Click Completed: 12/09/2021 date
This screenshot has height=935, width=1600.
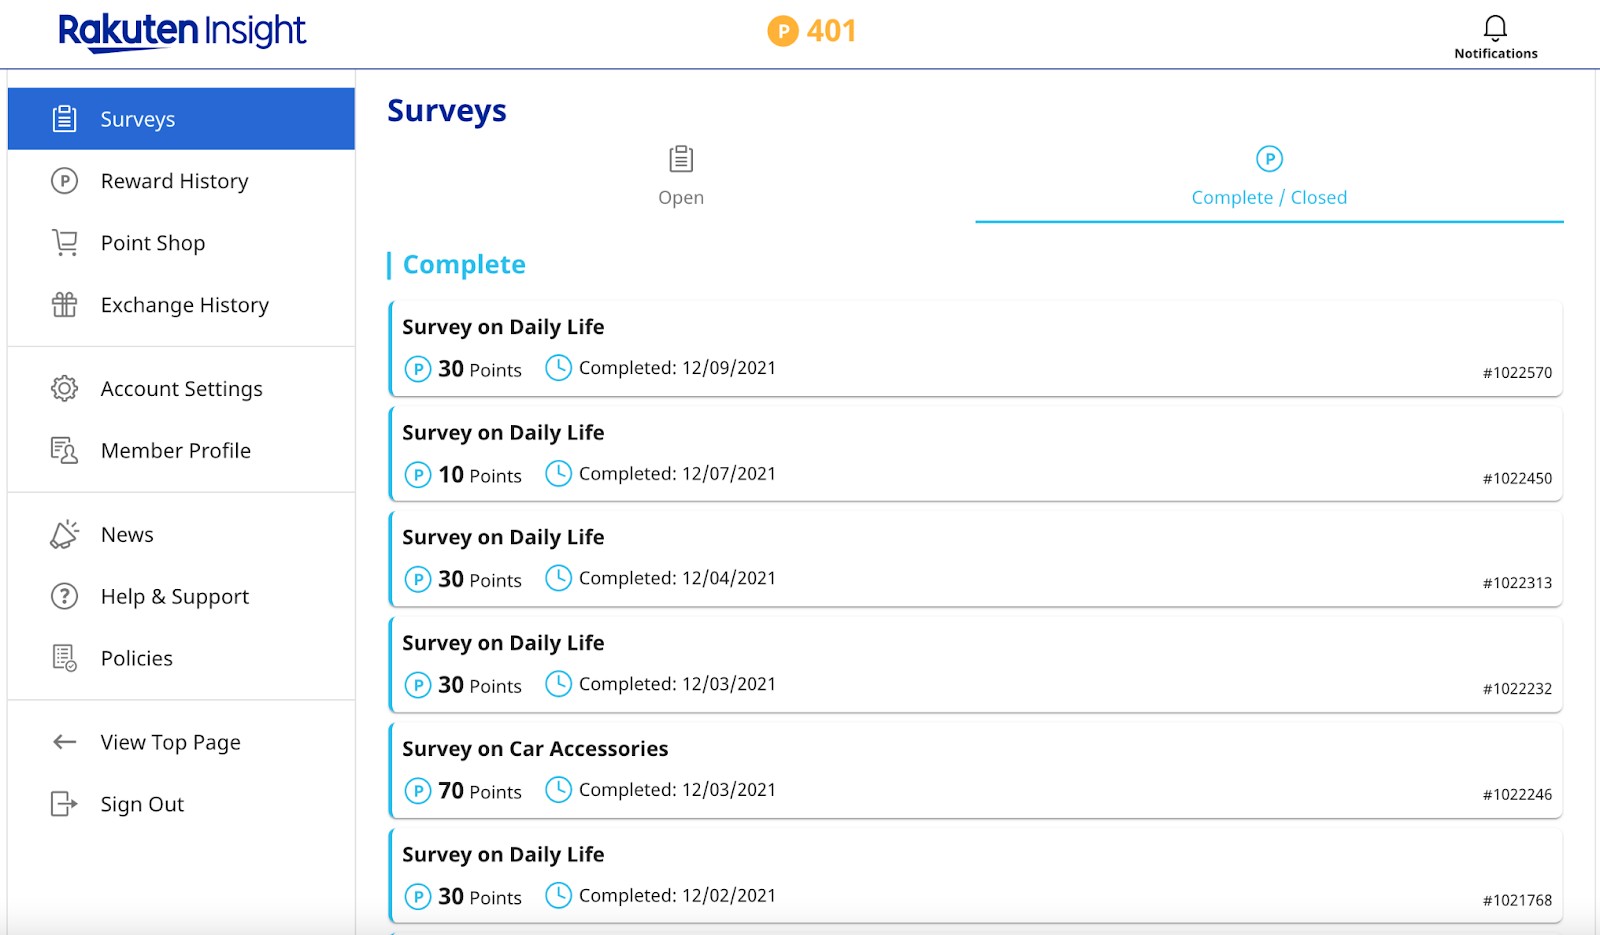click(x=677, y=368)
